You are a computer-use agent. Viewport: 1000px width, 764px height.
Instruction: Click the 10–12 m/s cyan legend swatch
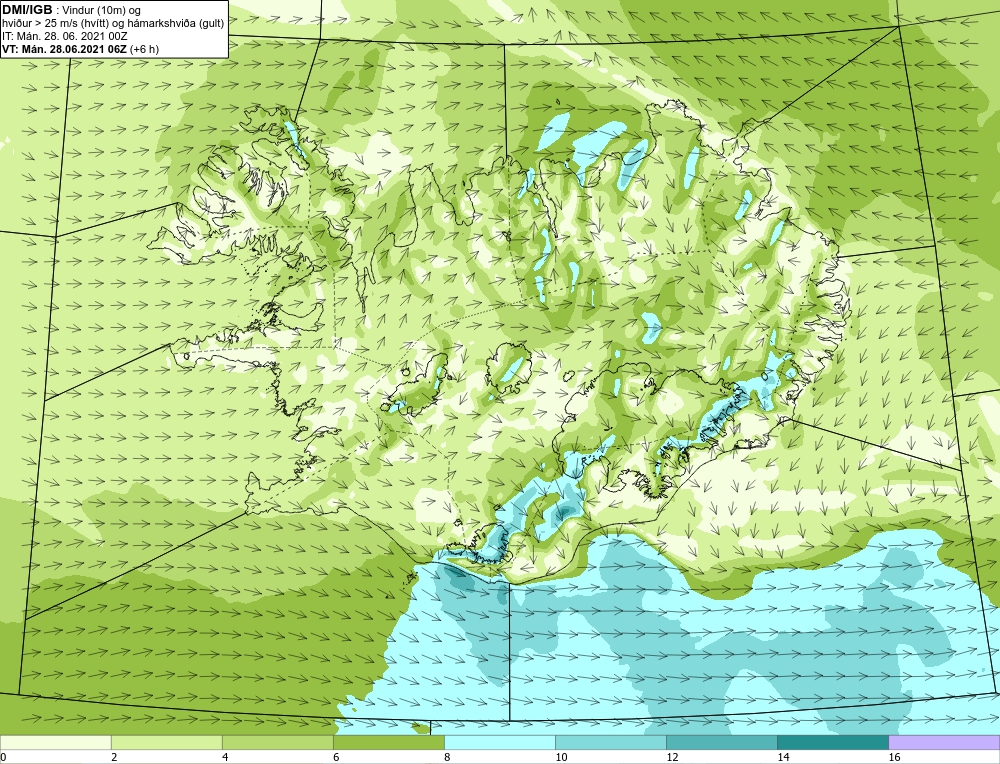pyautogui.click(x=611, y=742)
